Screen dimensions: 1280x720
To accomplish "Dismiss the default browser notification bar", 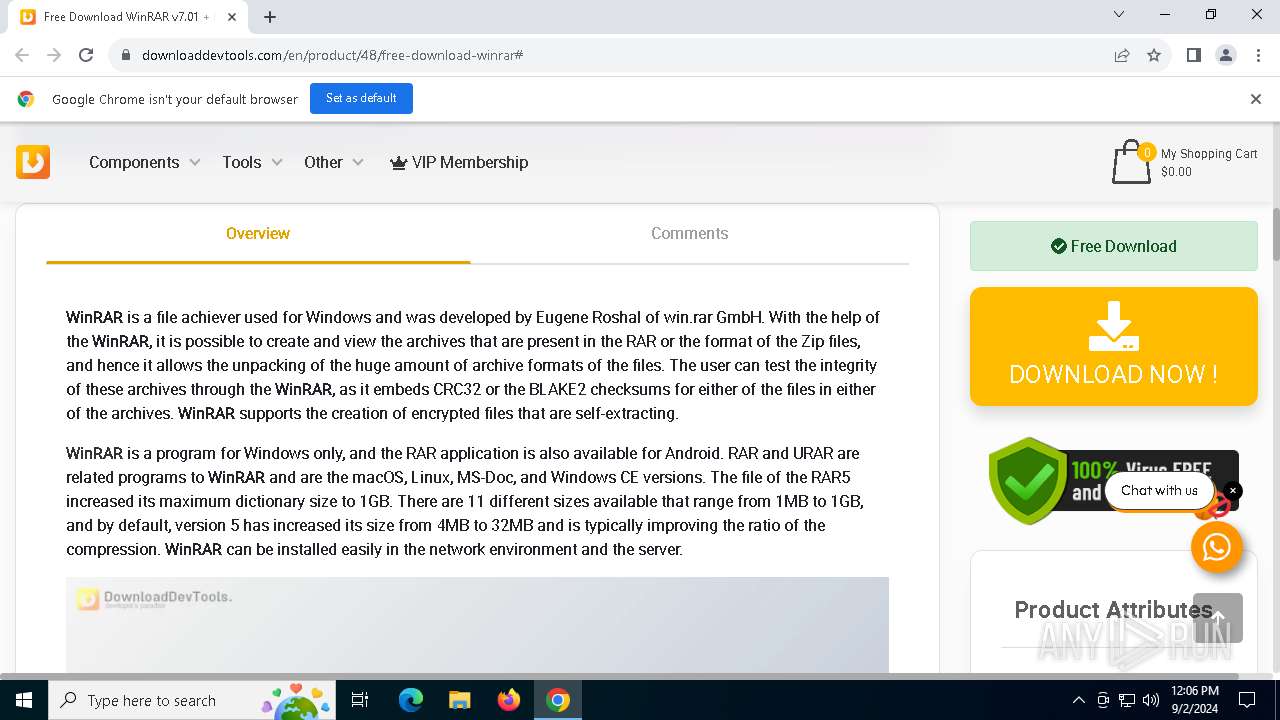I will pos(1256,99).
